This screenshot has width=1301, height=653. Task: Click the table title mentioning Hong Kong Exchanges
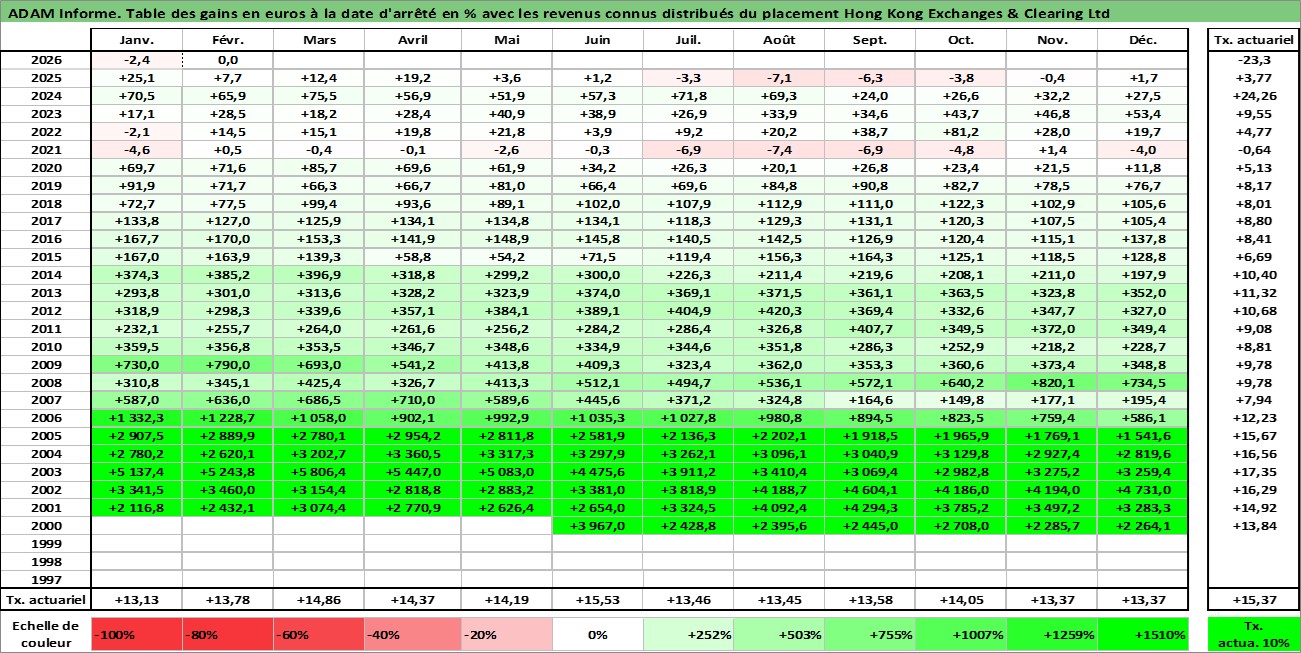click(x=558, y=14)
